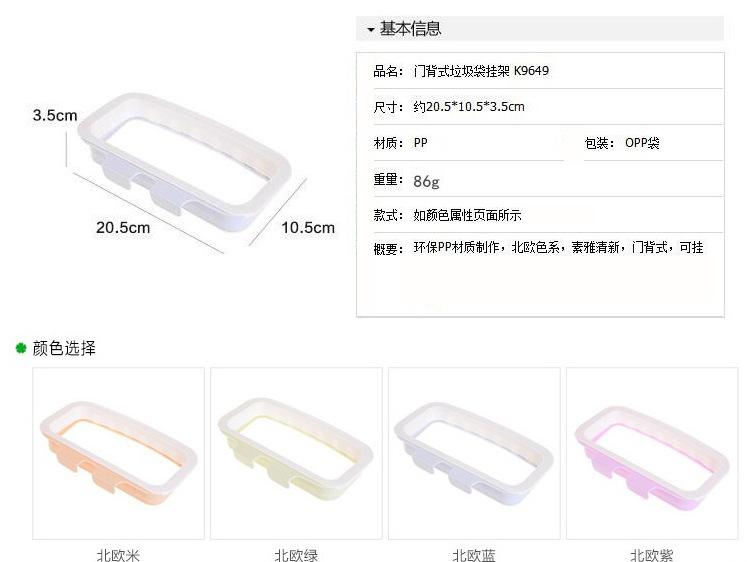
Task: Click the 包装 OPP袋 field
Action: tap(653, 143)
